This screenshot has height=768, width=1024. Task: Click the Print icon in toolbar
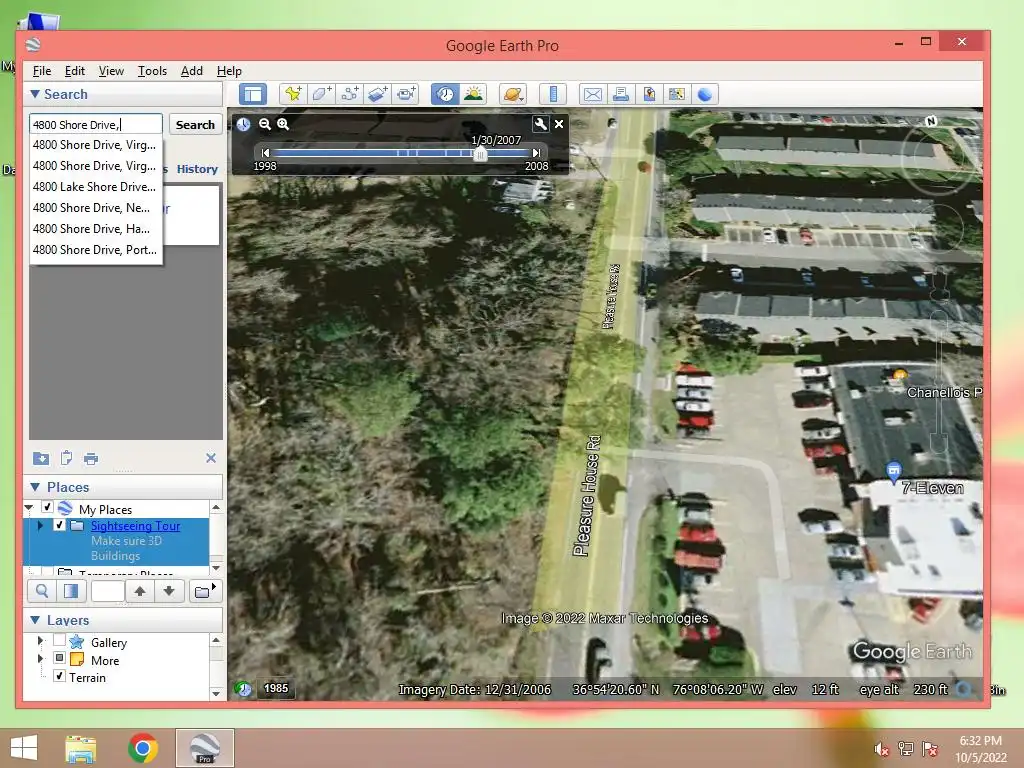pos(620,94)
